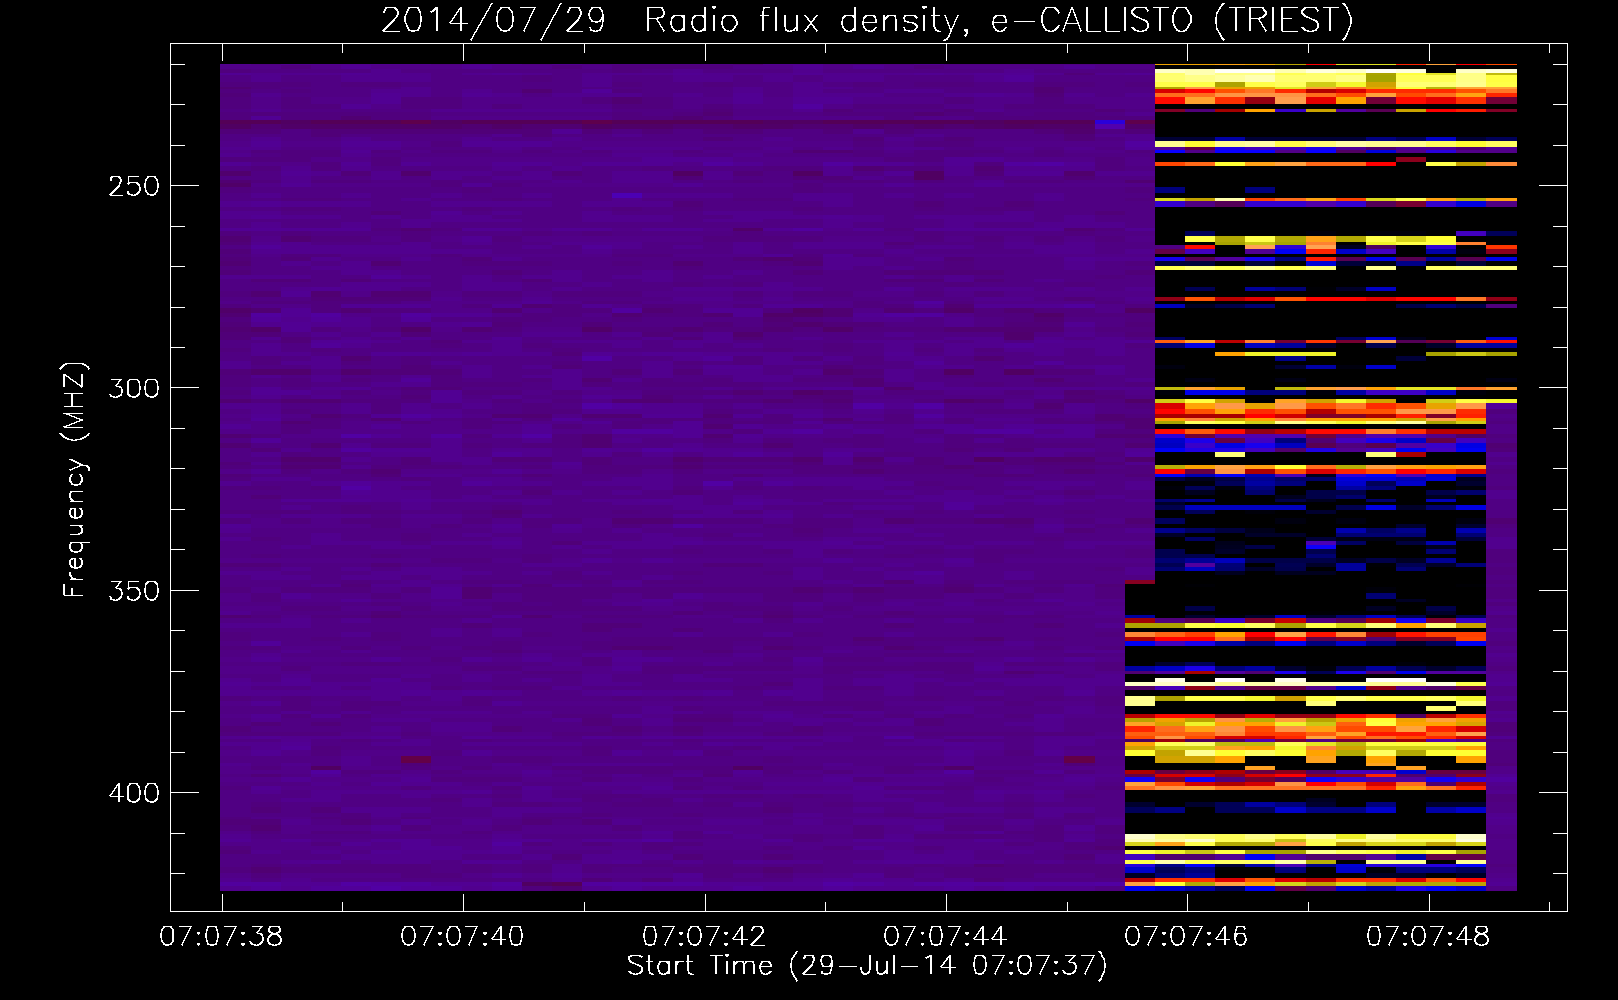Click the 07:07:46 time tick label

coord(1186,936)
